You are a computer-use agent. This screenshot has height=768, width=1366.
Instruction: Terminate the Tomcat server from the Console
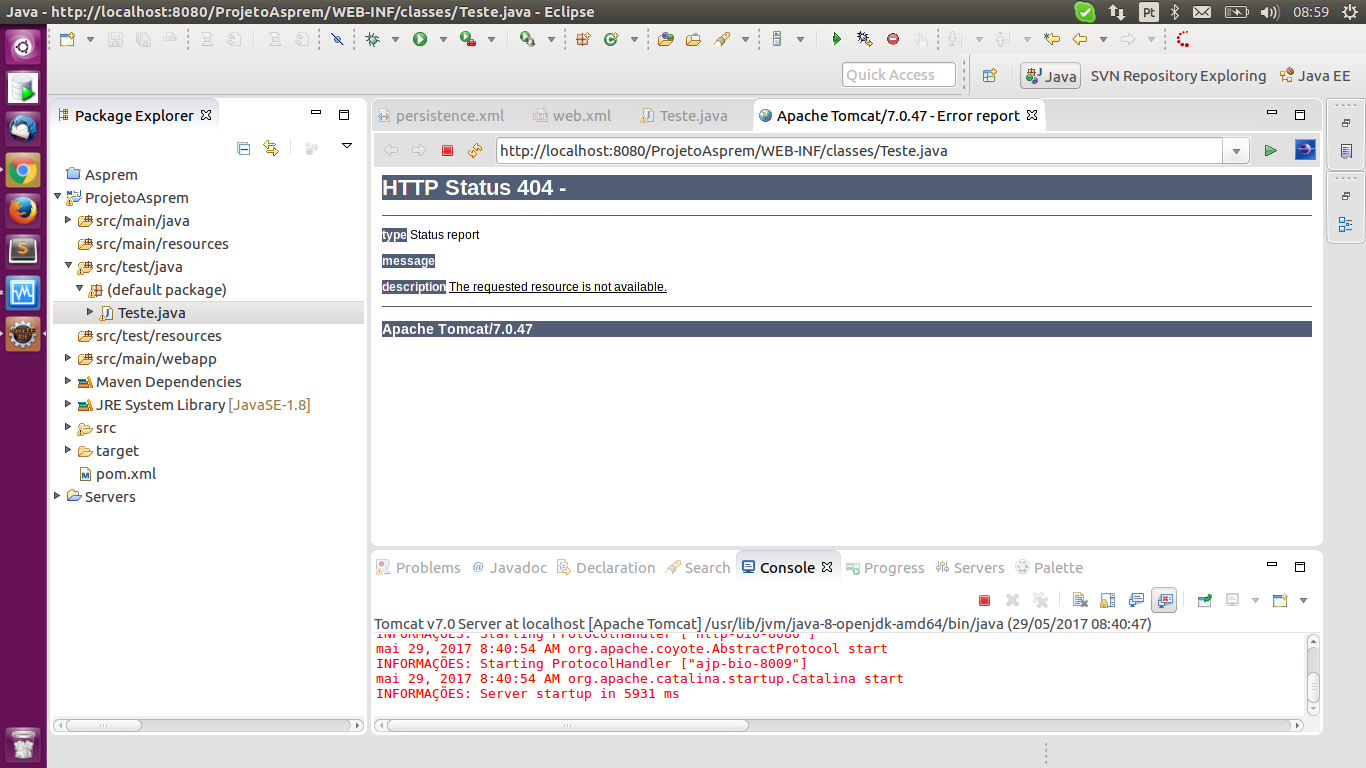(x=984, y=600)
